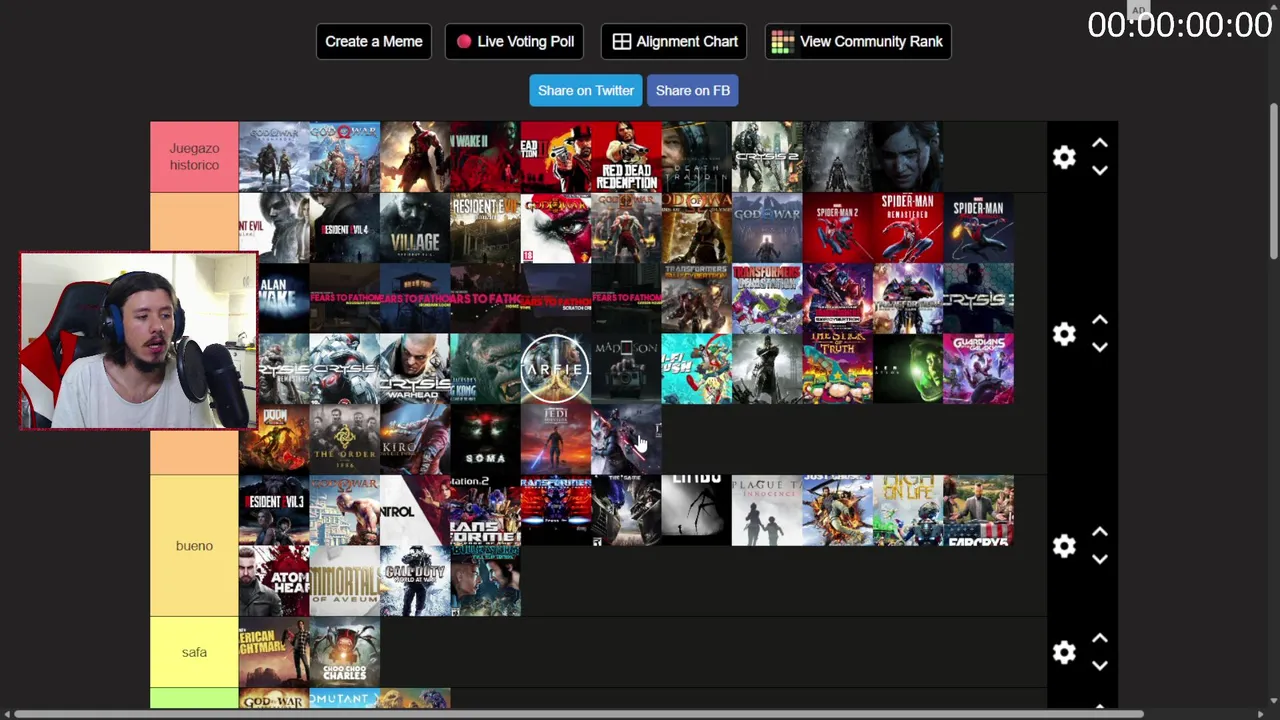
Task: Select Spider-Man 2 cover
Action: click(837, 228)
